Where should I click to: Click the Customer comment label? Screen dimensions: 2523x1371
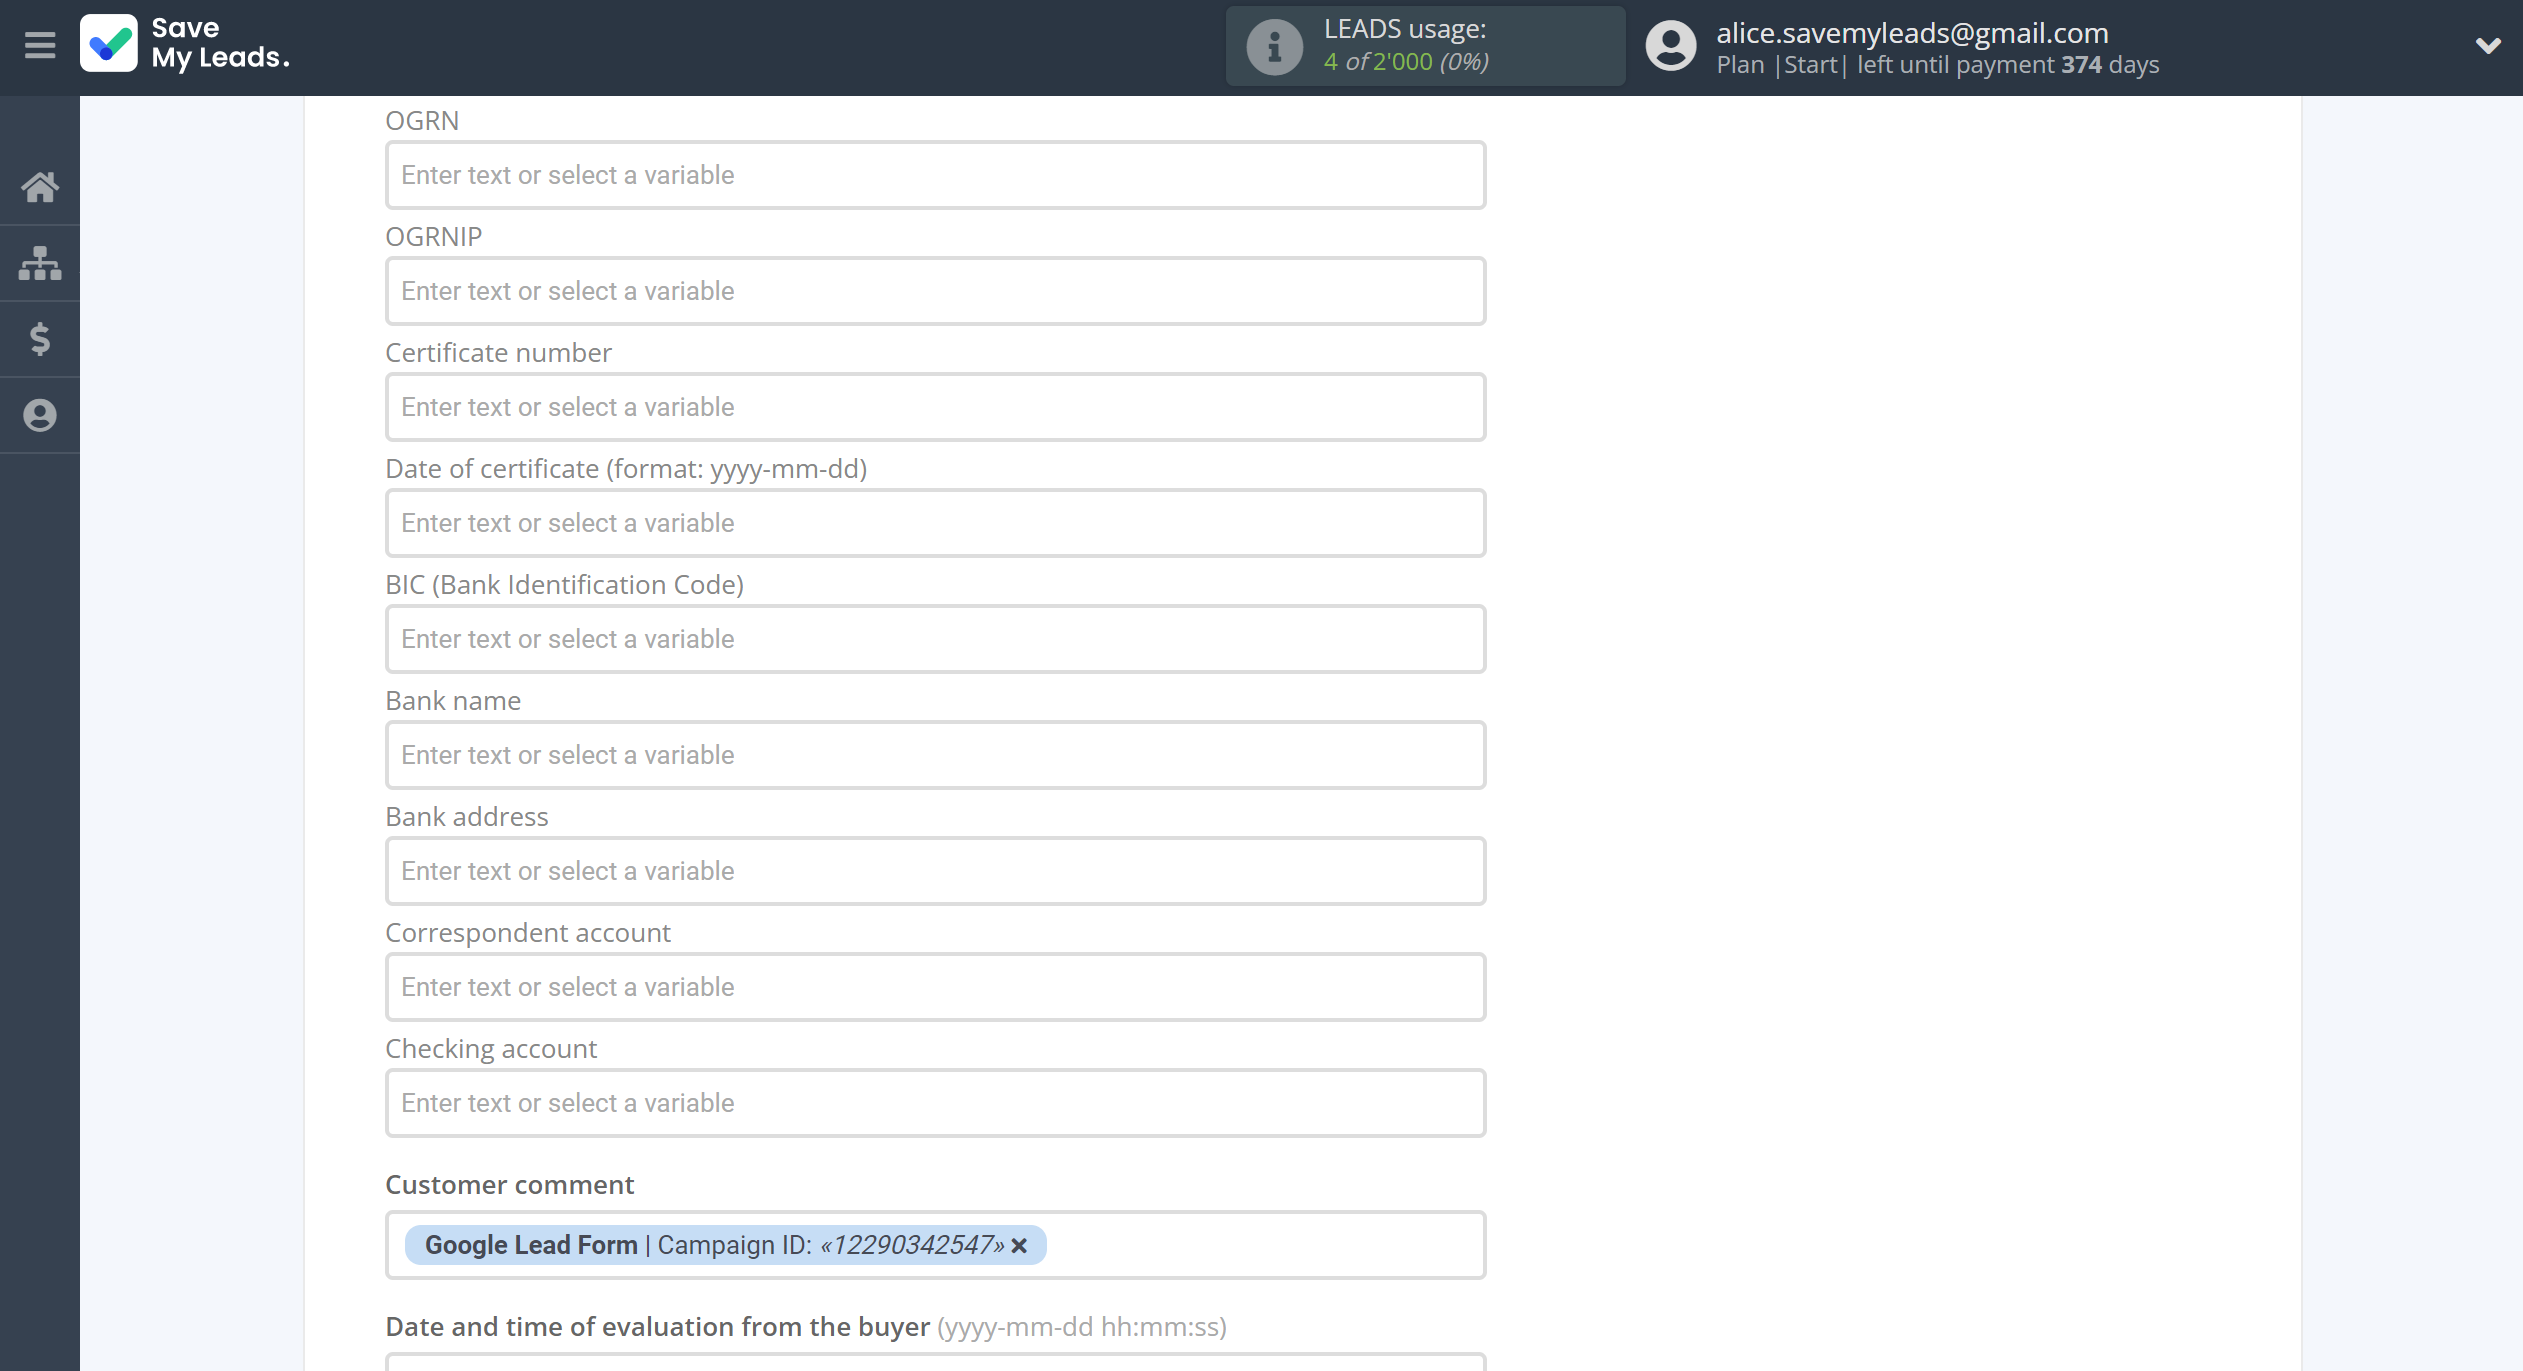coord(509,1185)
